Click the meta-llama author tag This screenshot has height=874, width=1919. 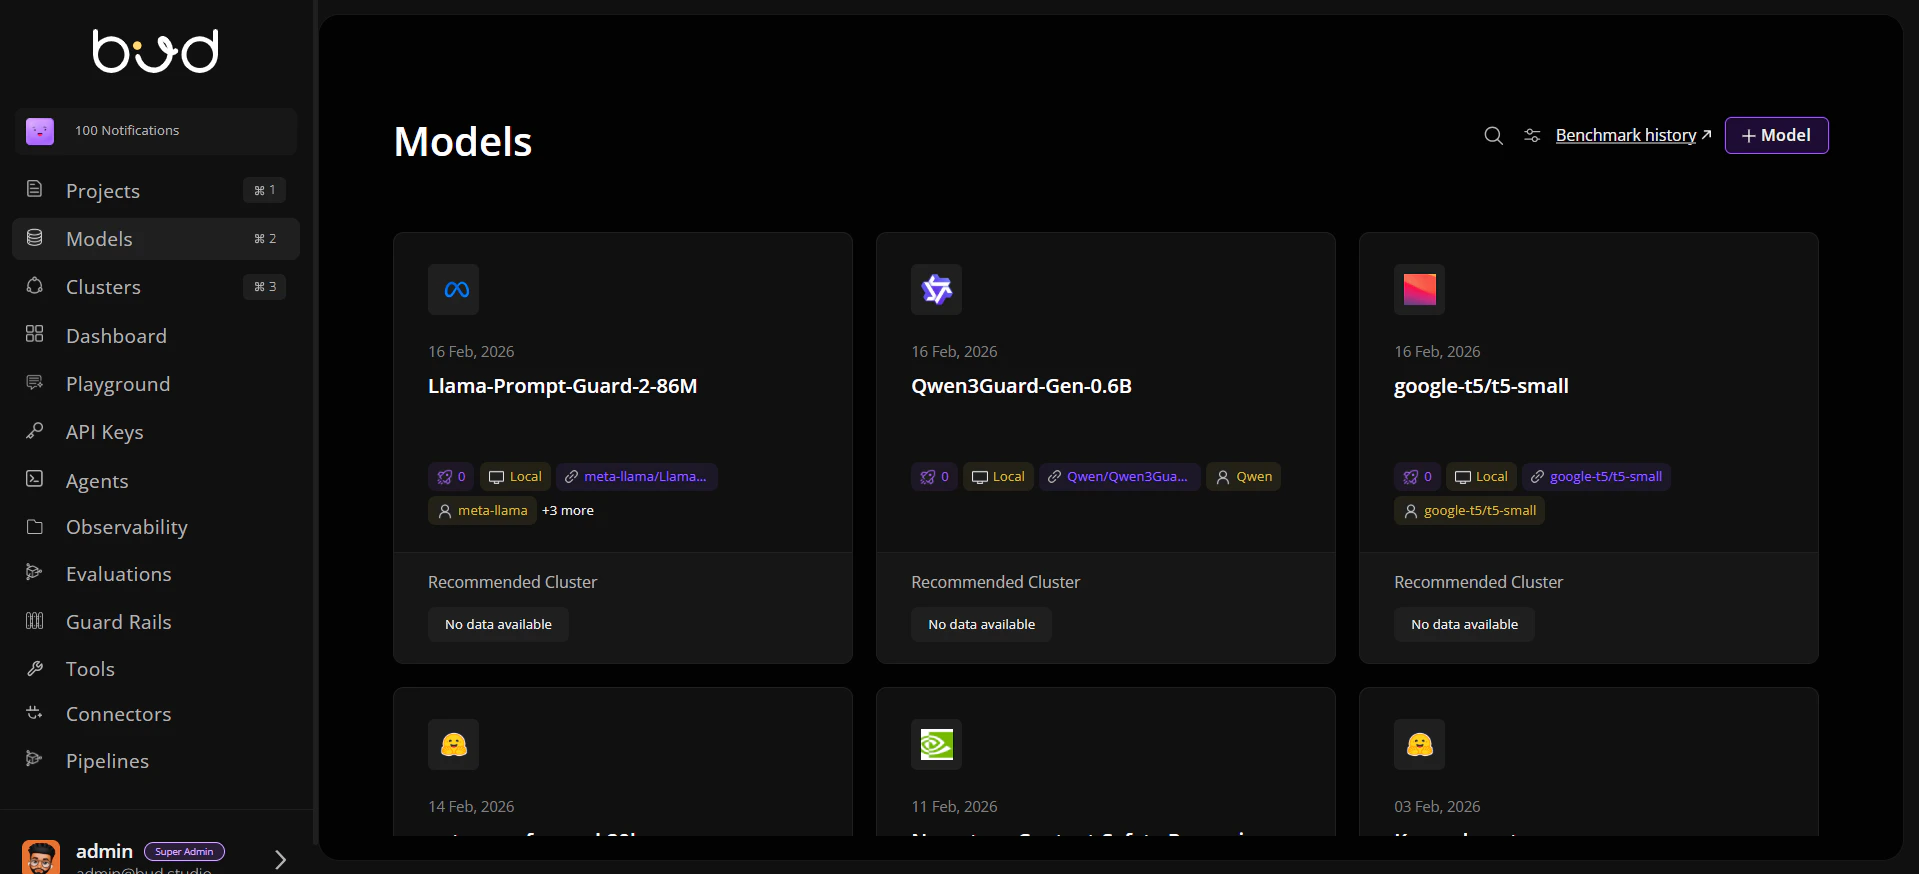coord(482,511)
